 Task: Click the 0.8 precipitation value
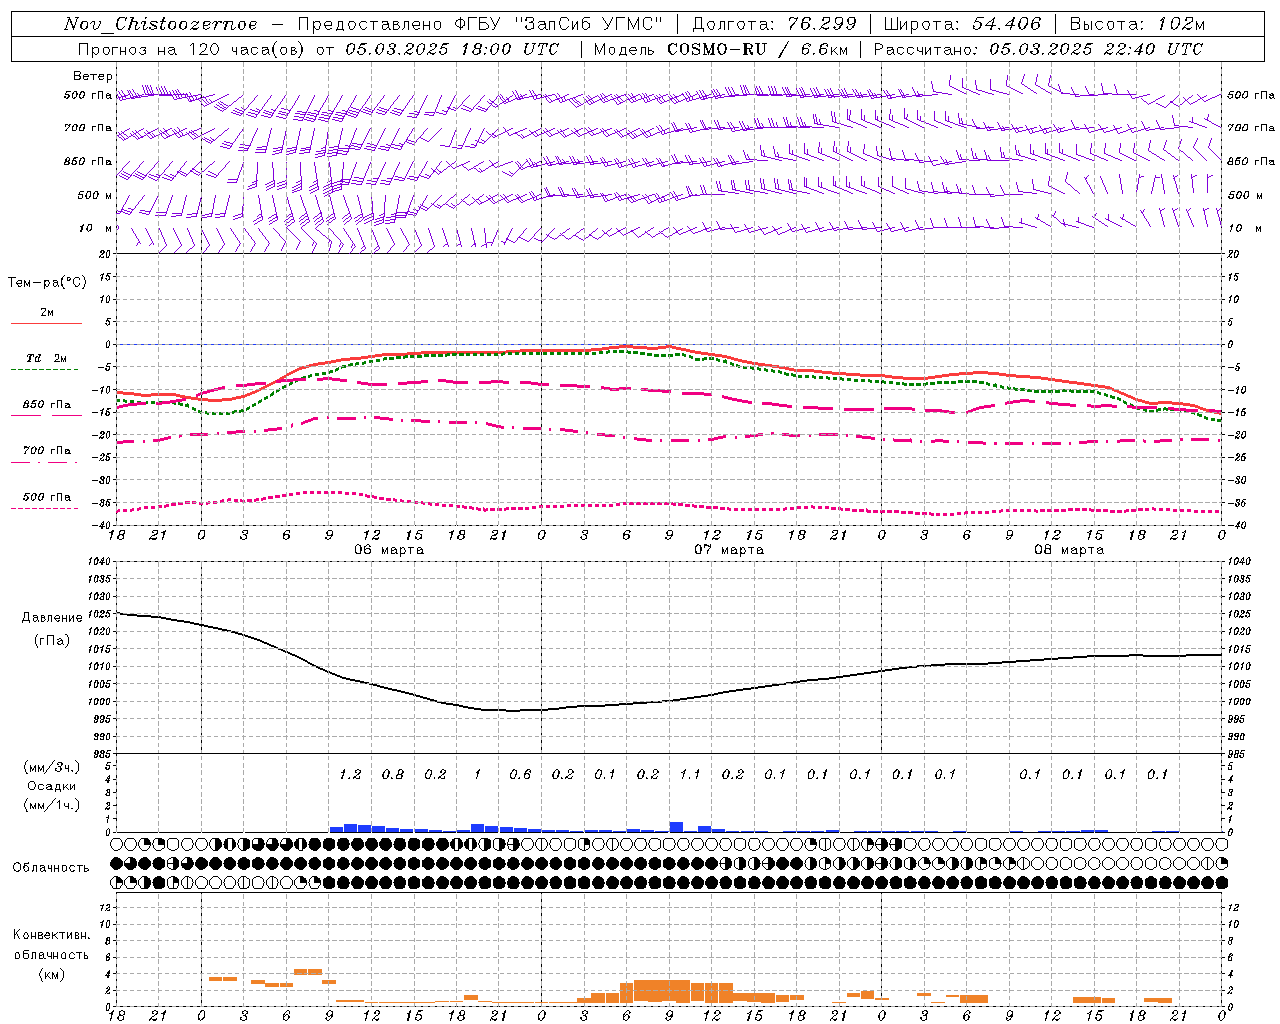point(393,774)
